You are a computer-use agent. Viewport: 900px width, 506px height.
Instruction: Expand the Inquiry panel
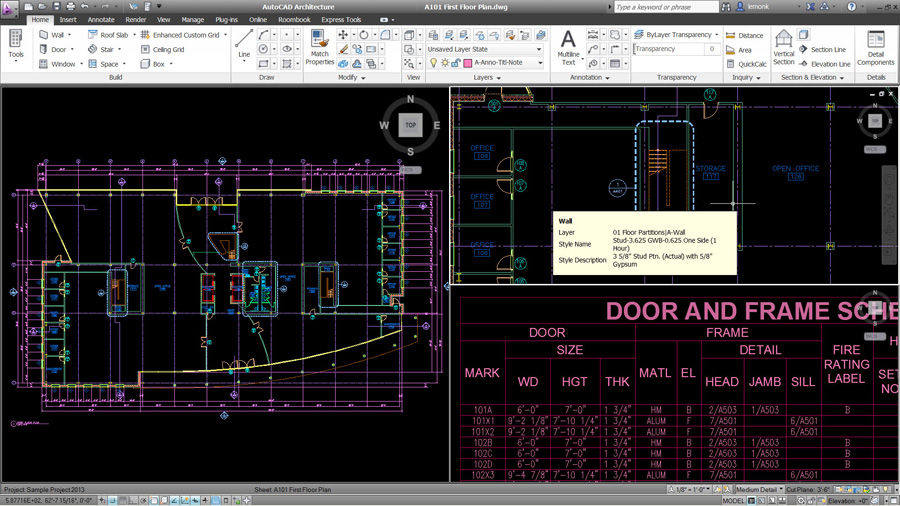point(746,77)
